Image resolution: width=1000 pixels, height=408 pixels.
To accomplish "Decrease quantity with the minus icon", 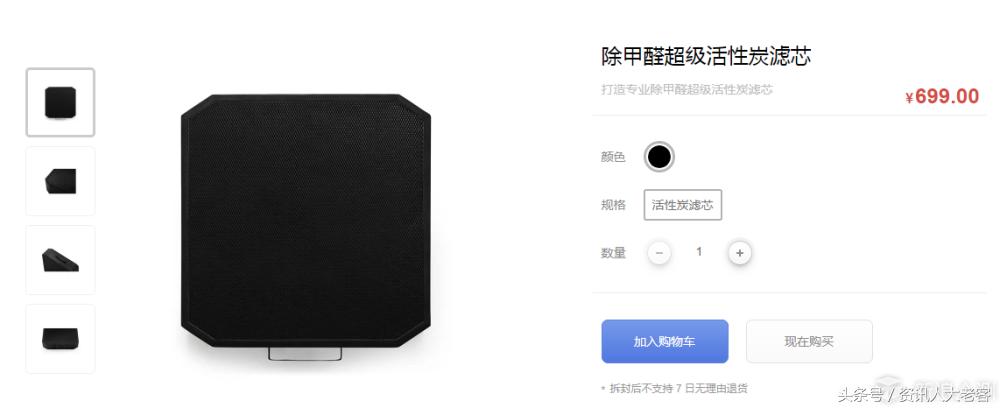I will pyautogui.click(x=659, y=253).
